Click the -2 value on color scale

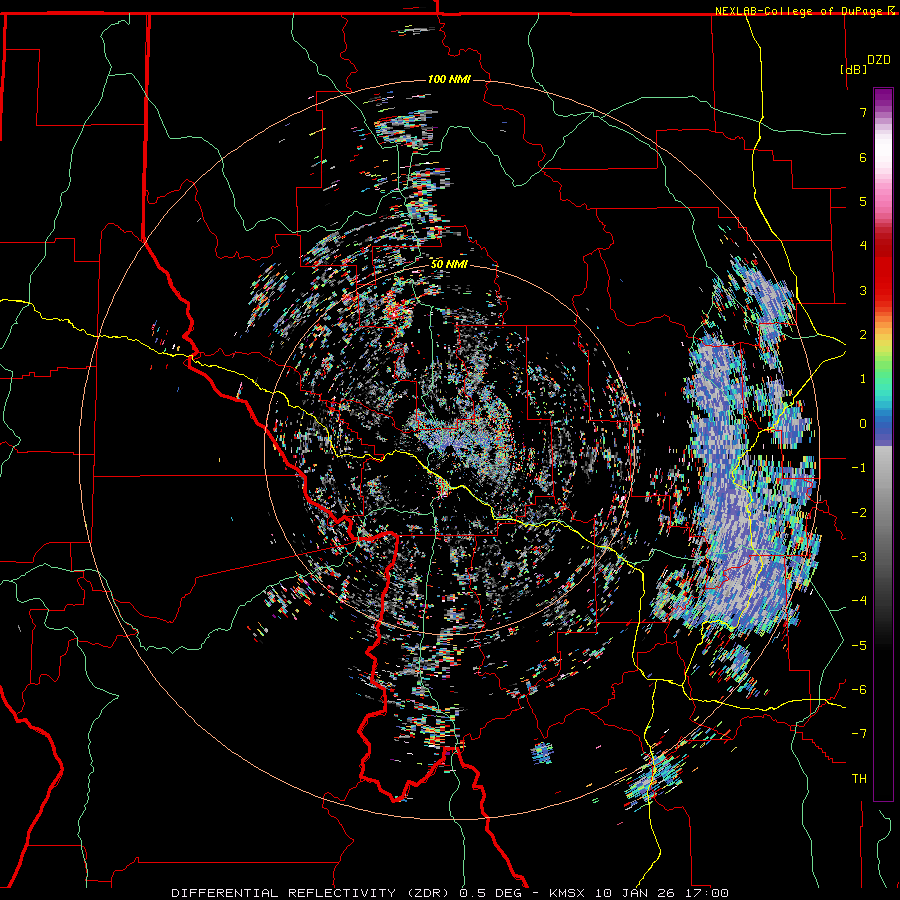click(x=859, y=513)
